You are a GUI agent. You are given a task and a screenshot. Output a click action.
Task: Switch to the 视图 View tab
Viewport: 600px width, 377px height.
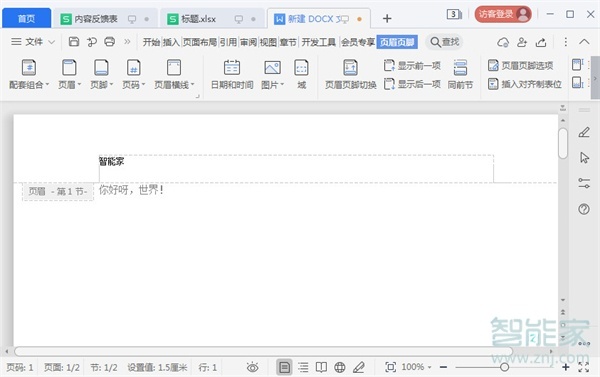click(268, 42)
